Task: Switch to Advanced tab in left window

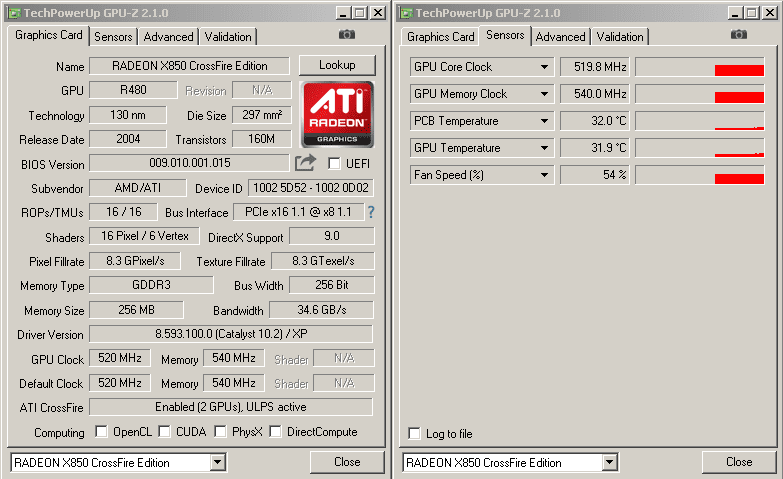Action: pos(168,37)
